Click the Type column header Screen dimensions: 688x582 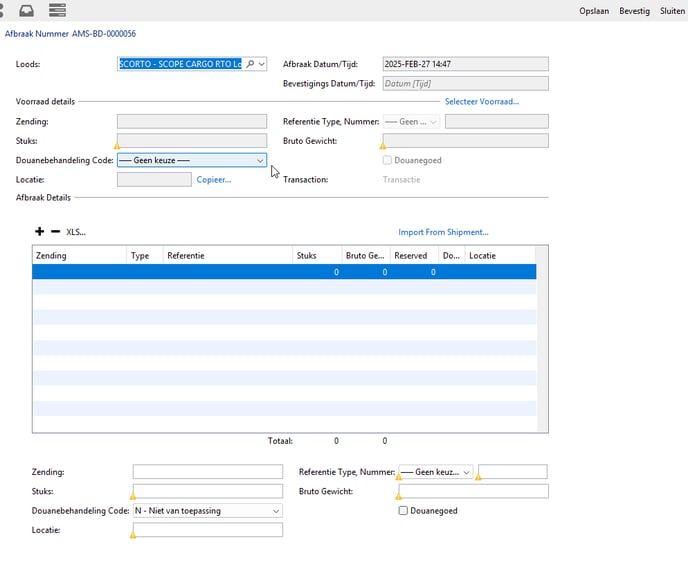click(145, 255)
